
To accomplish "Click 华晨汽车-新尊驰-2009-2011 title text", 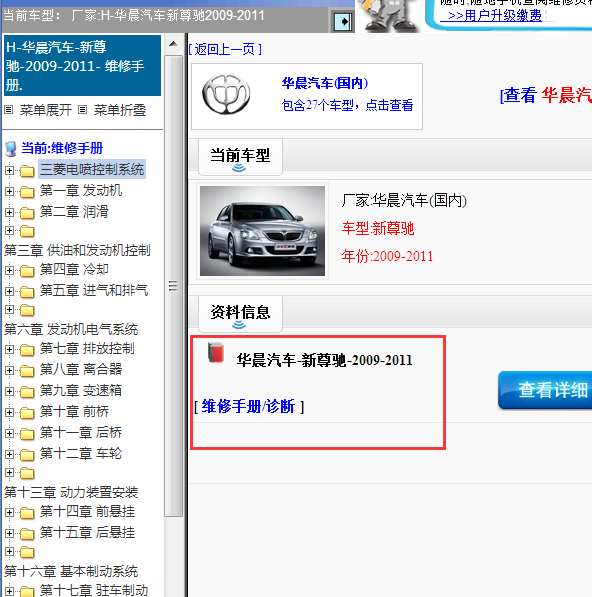I will 324,360.
